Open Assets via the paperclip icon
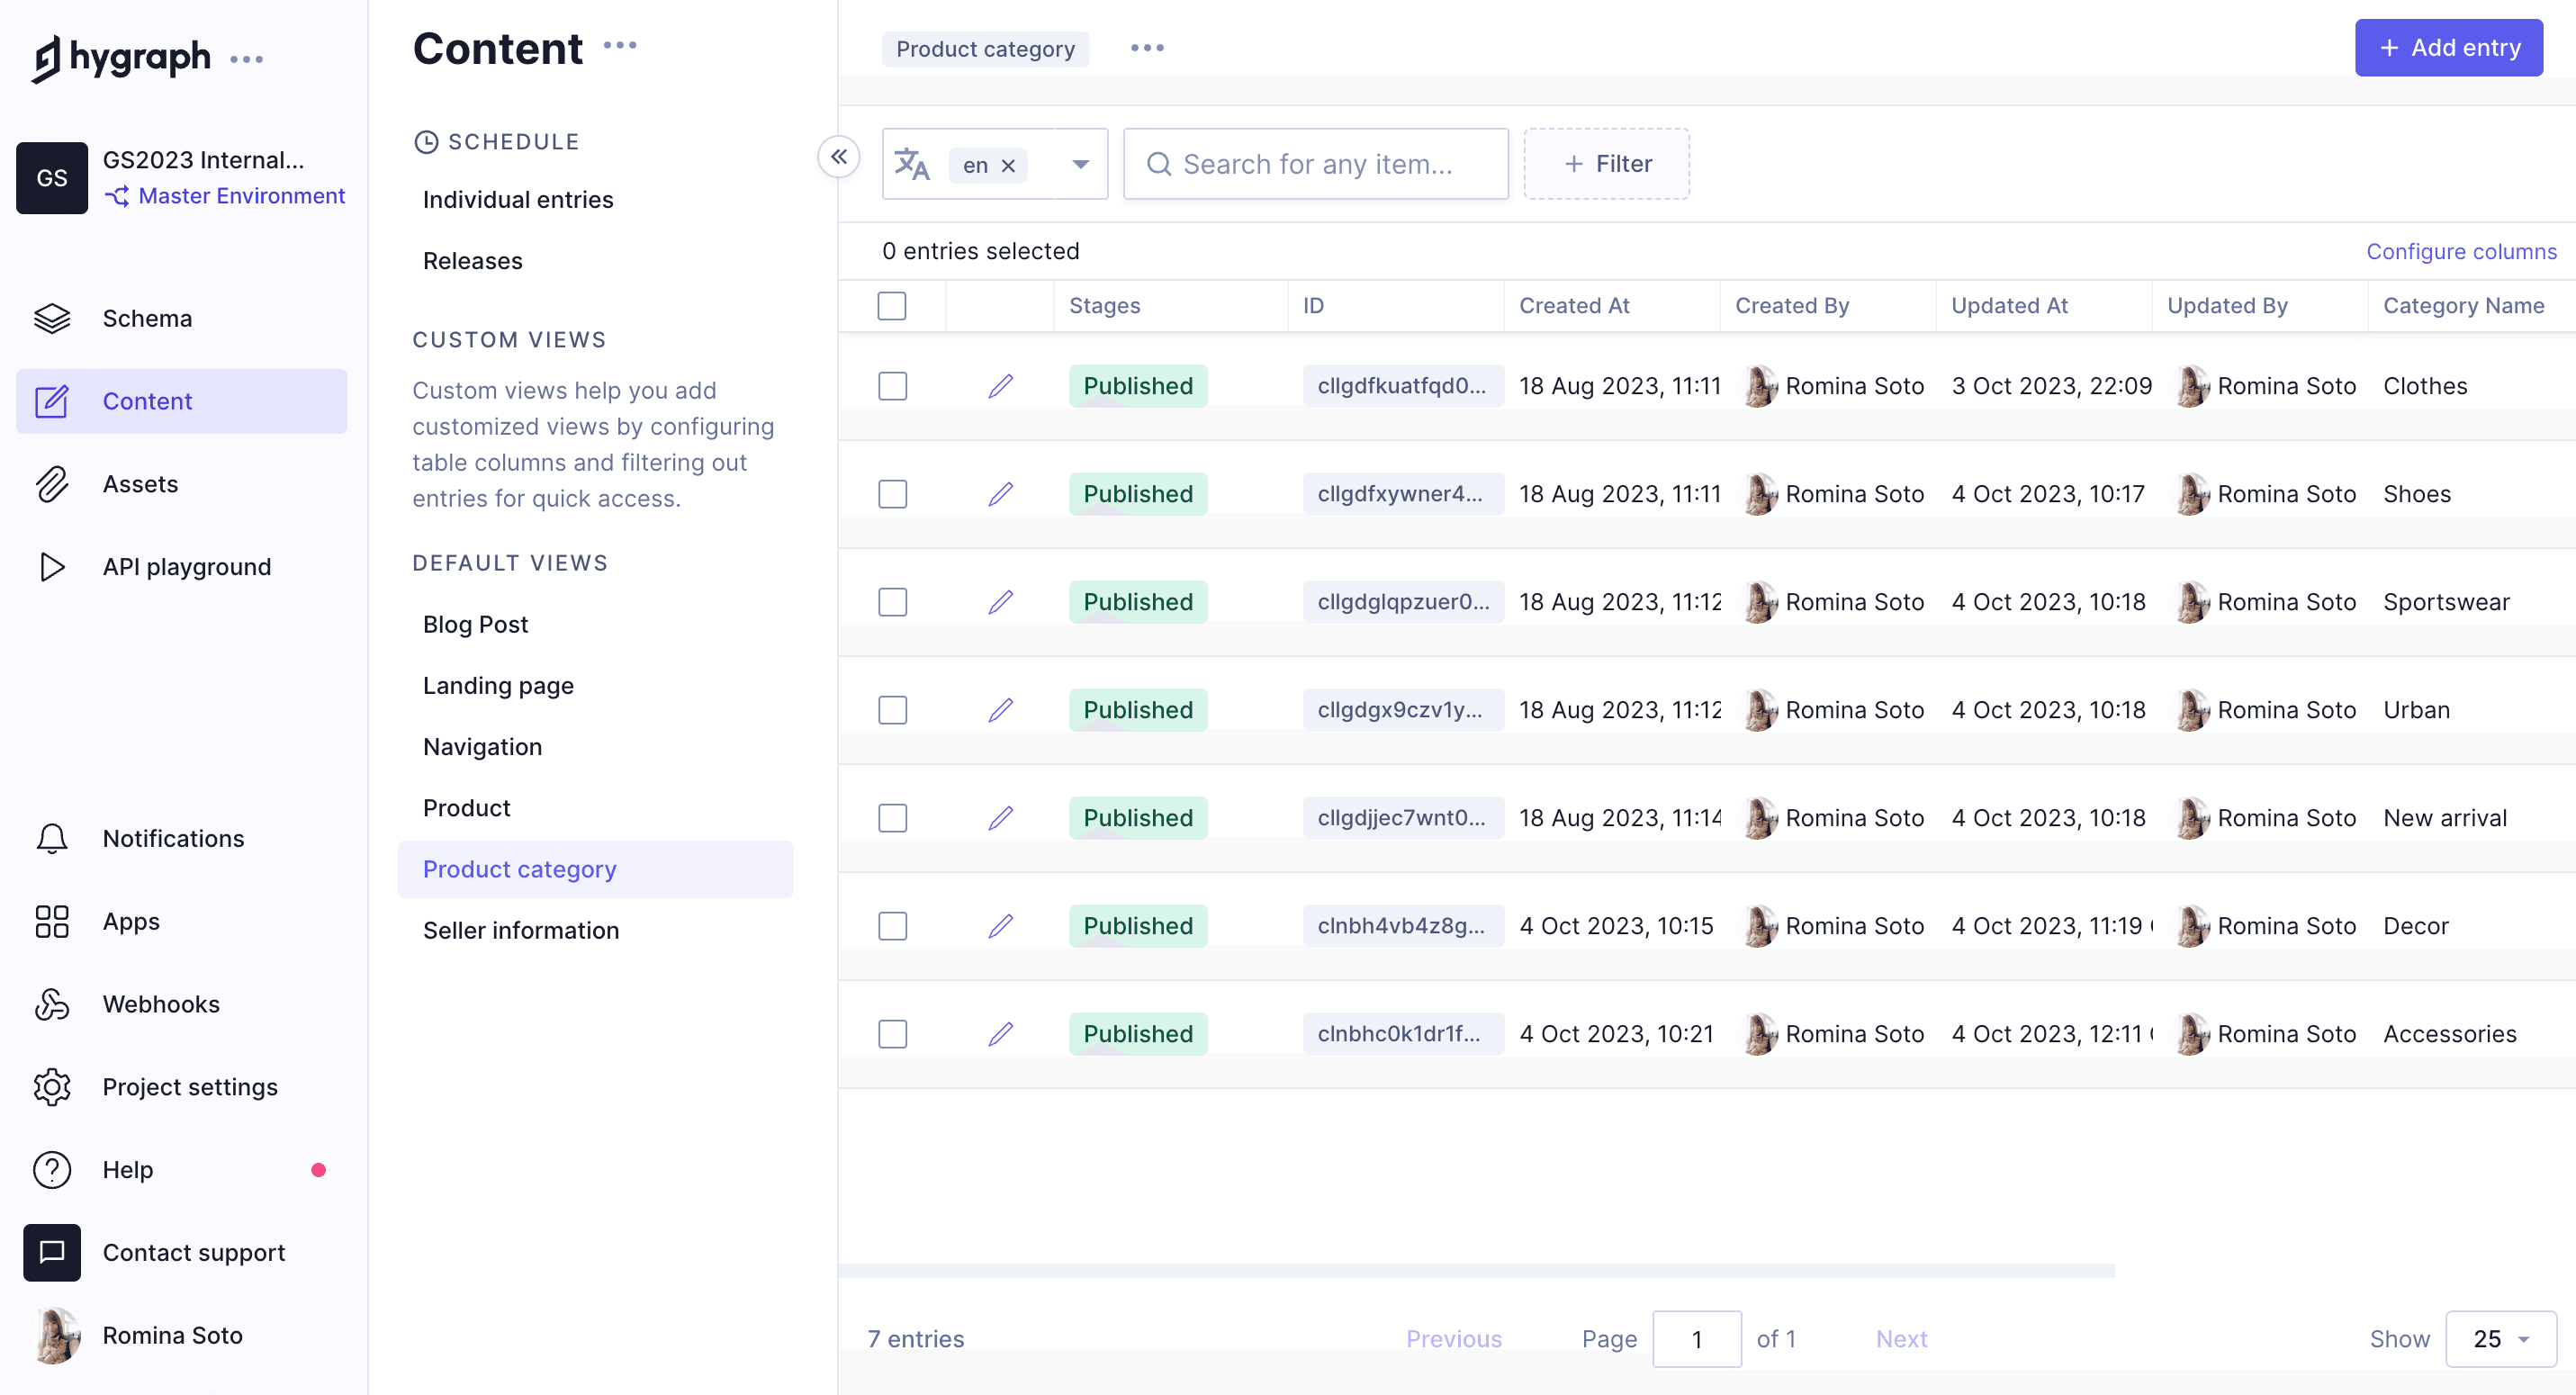2576x1395 pixels. click(x=52, y=484)
